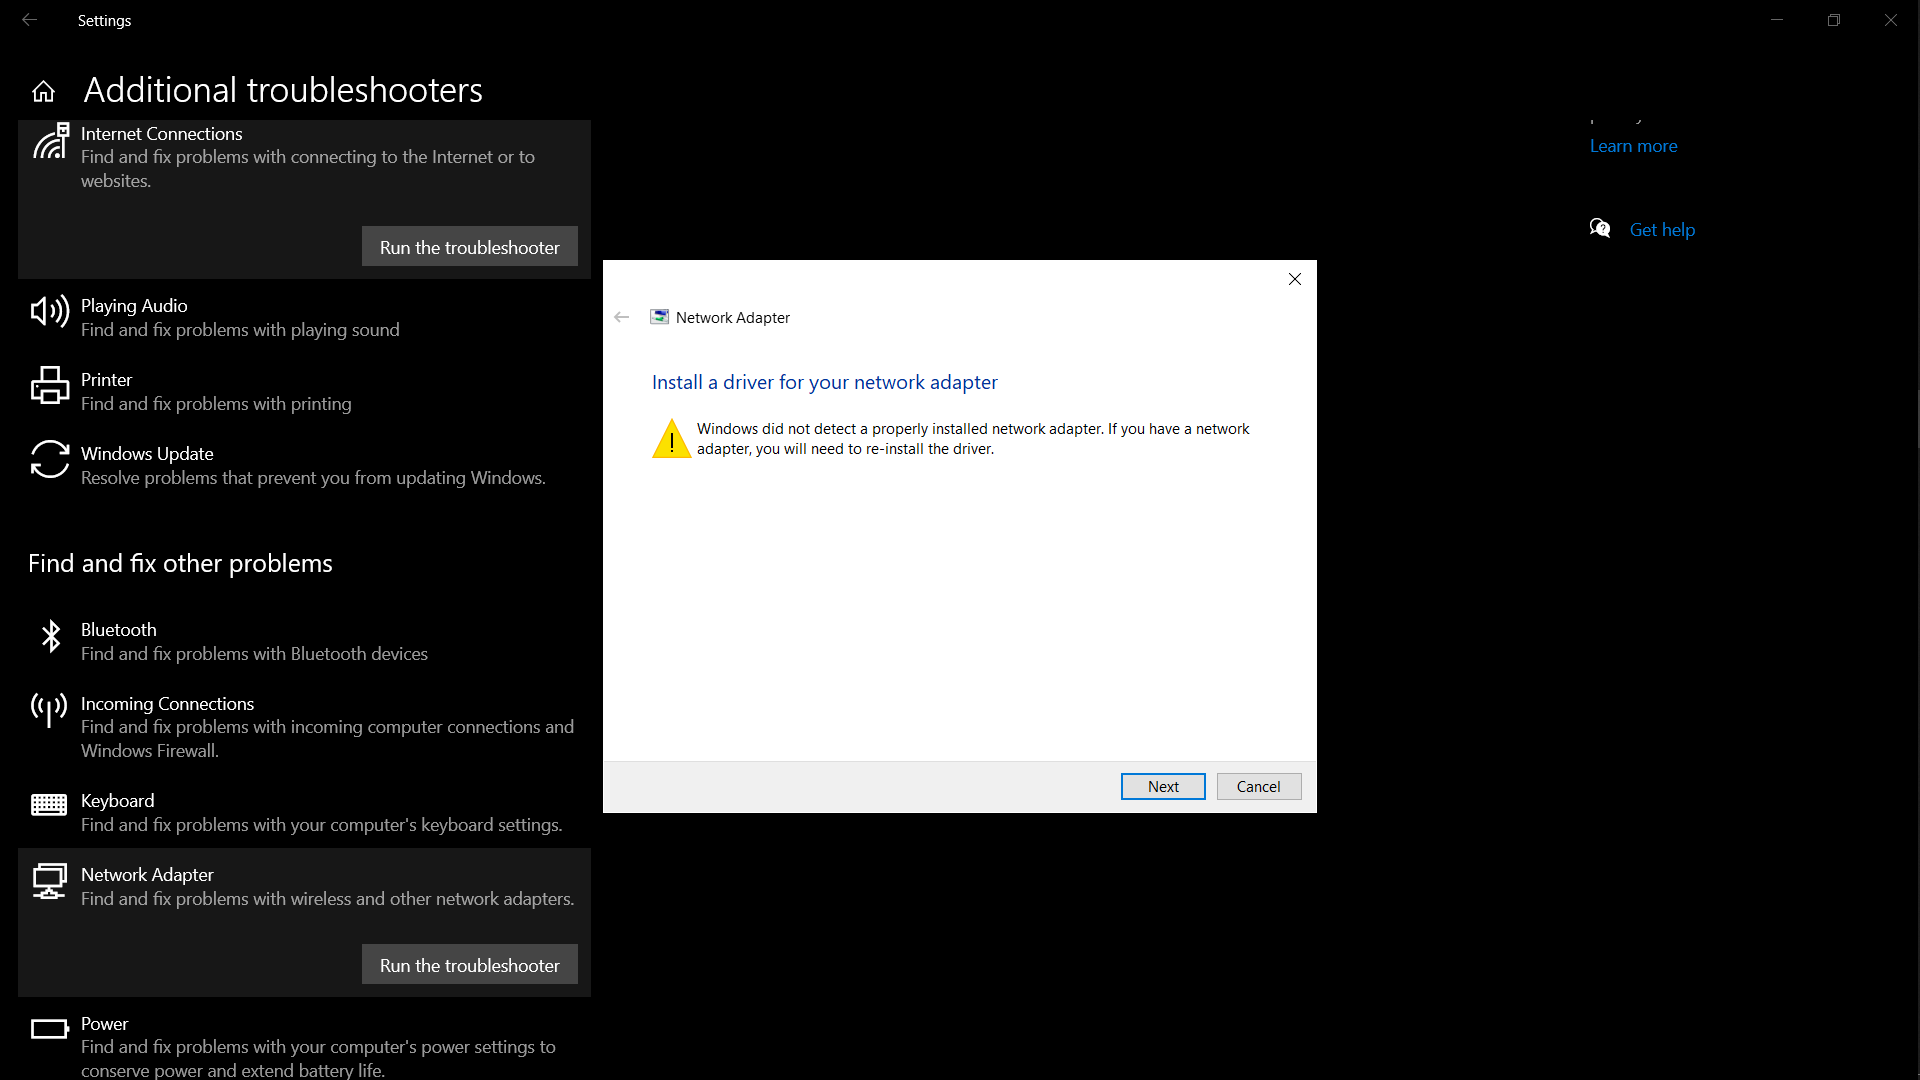Minimize the Settings window
The width and height of the screenshot is (1920, 1080).
1777,20
